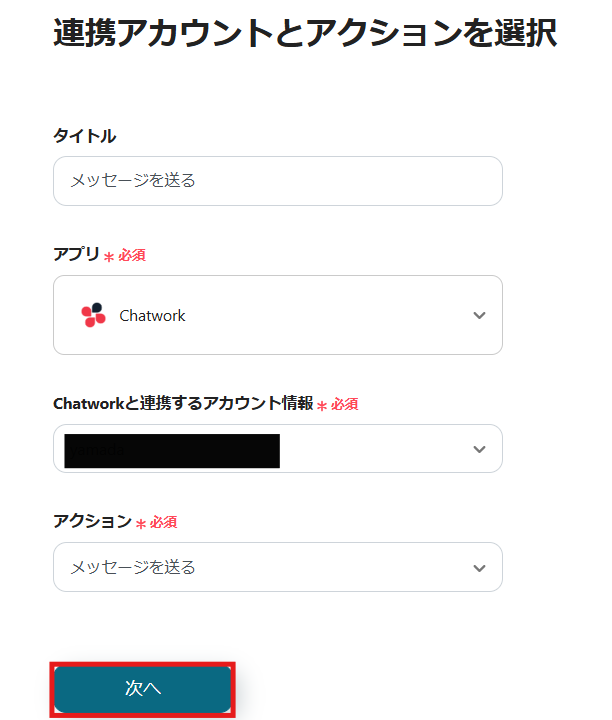The height and width of the screenshot is (720, 612).
Task: Click the 必須 marker beside アクション
Action: tap(164, 523)
